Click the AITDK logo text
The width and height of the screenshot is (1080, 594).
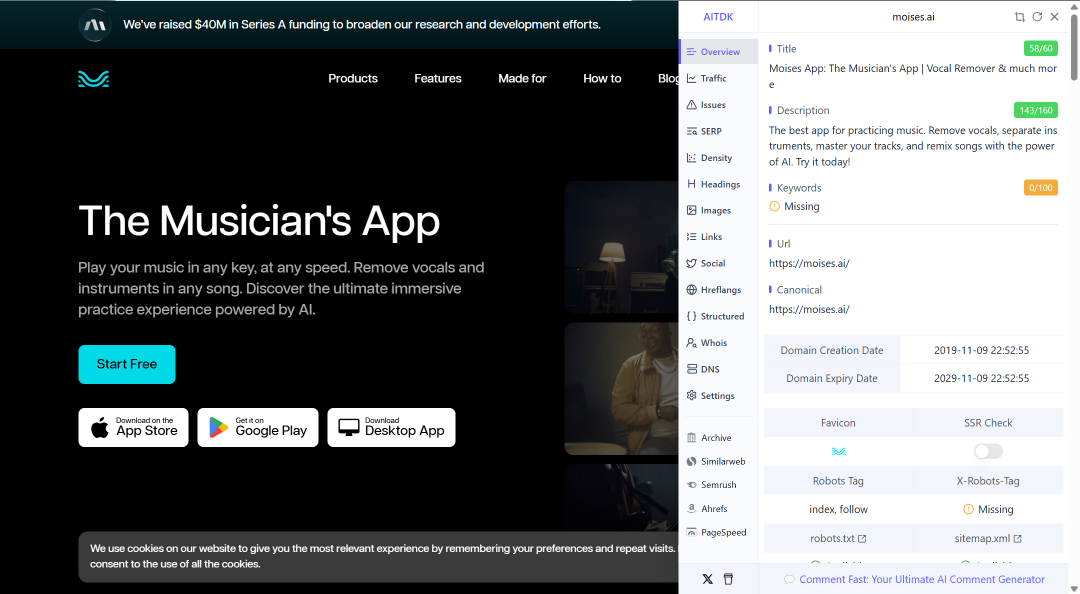pos(718,17)
